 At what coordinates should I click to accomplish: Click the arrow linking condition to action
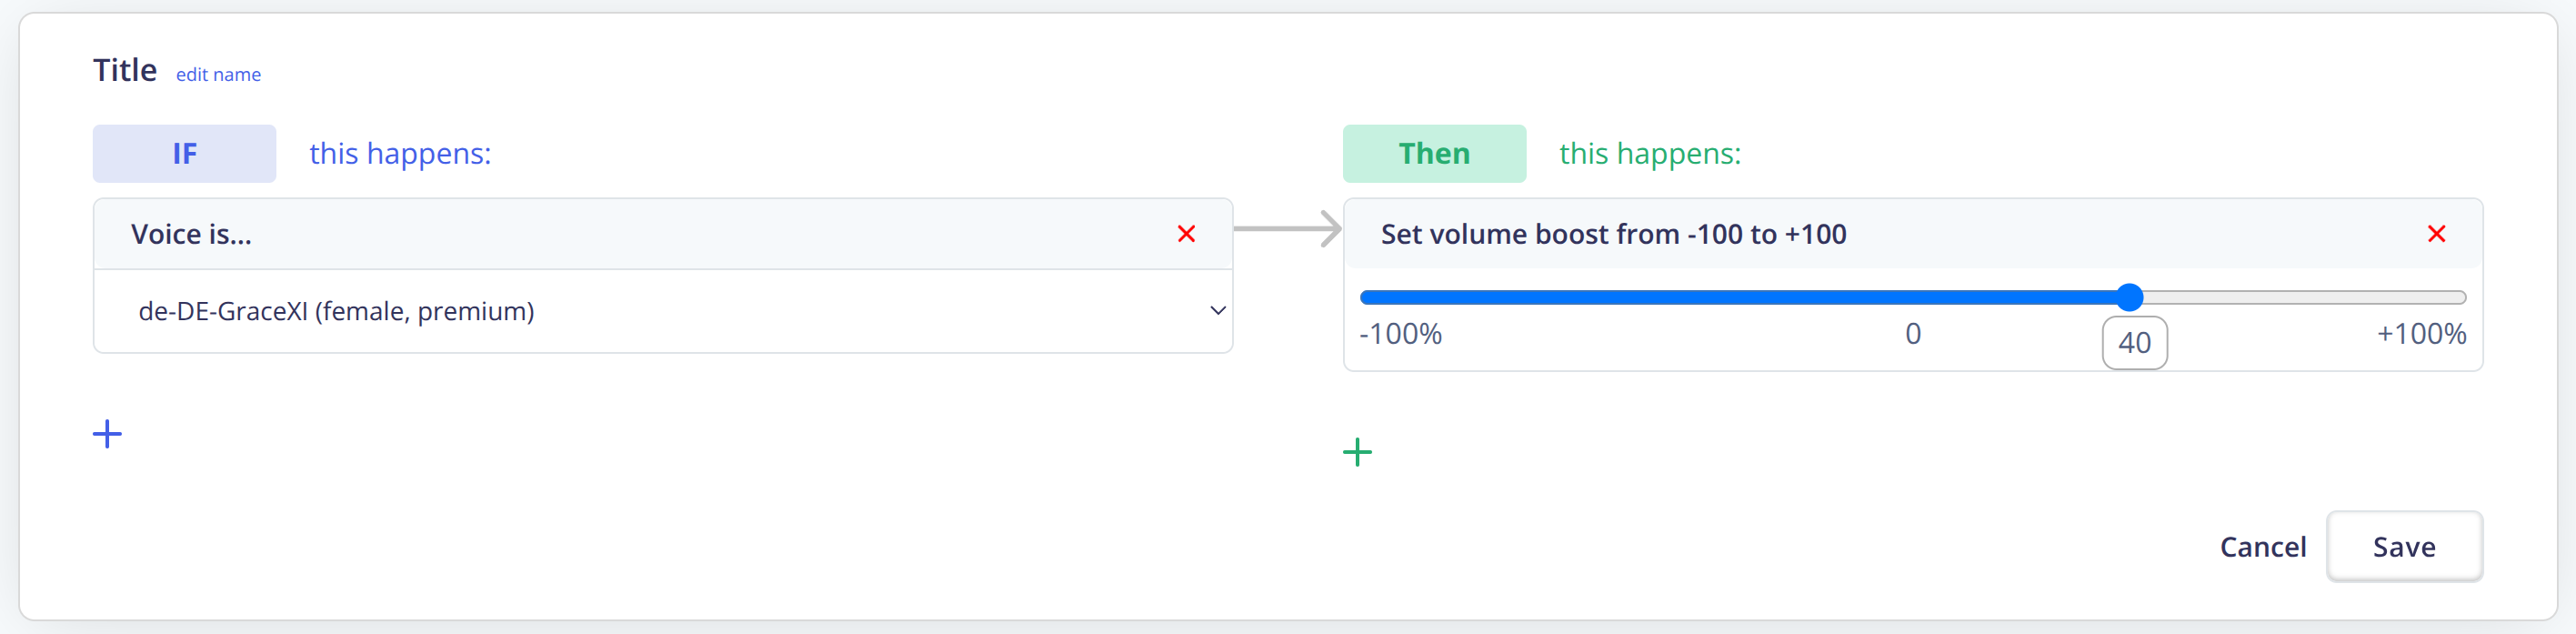1288,229
